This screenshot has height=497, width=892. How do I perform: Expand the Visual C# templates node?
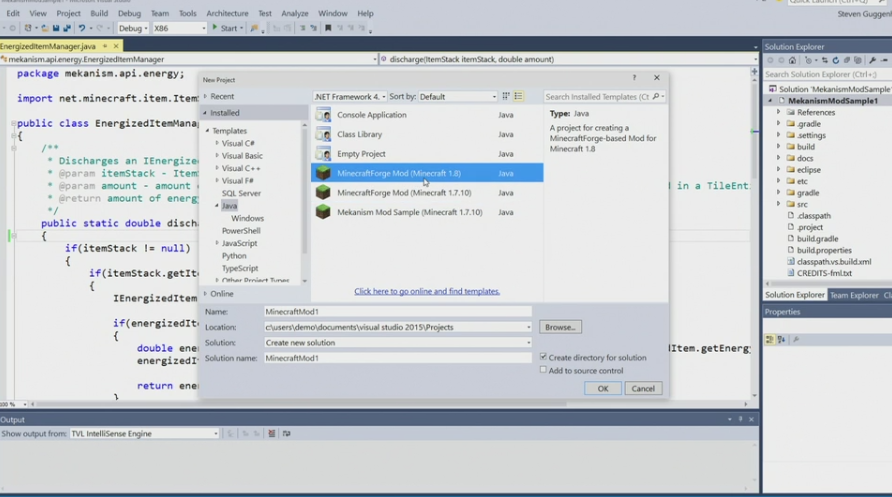(217, 143)
